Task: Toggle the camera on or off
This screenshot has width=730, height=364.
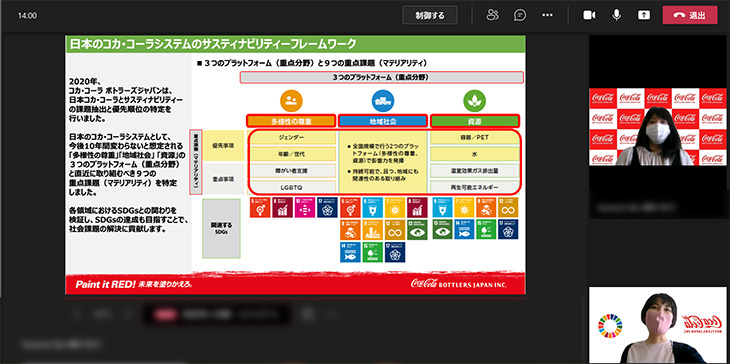Action: pyautogui.click(x=589, y=15)
